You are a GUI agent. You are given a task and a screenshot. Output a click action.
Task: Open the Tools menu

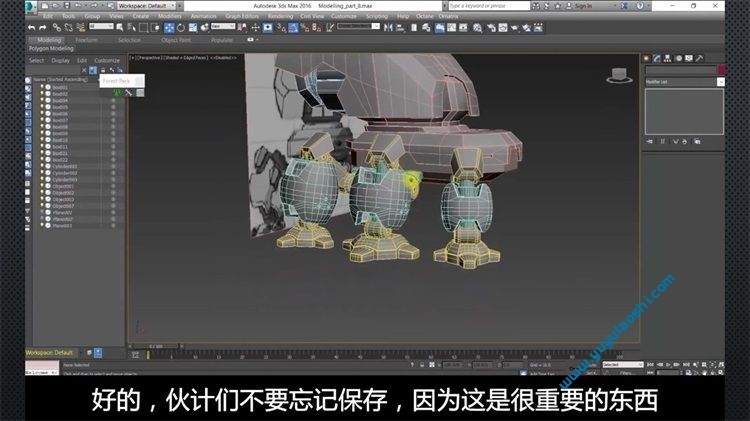click(x=68, y=16)
